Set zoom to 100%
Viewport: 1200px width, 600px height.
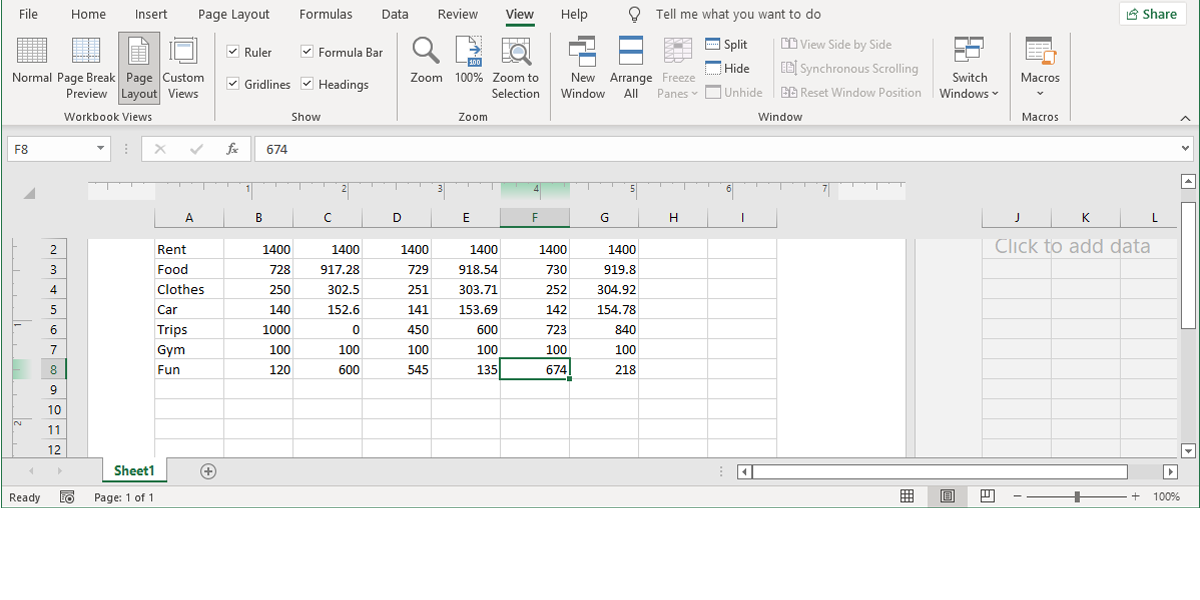point(468,60)
